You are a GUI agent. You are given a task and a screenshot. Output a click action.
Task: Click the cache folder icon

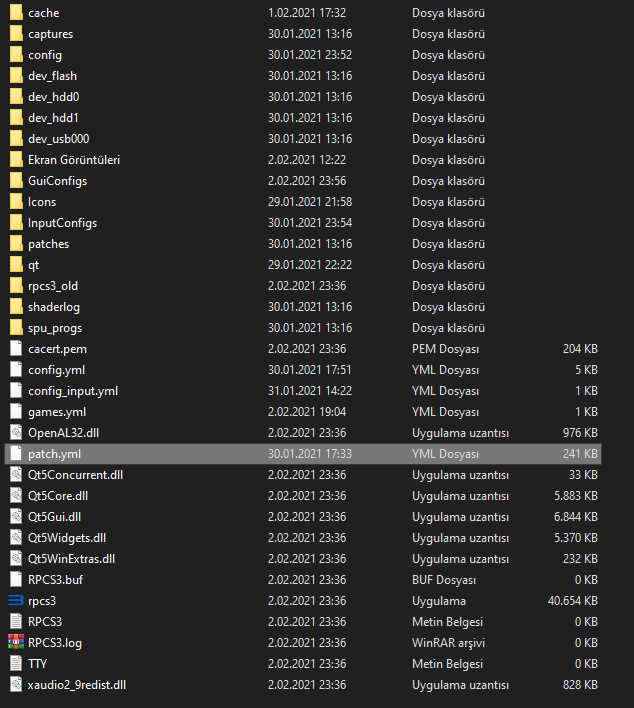16,13
